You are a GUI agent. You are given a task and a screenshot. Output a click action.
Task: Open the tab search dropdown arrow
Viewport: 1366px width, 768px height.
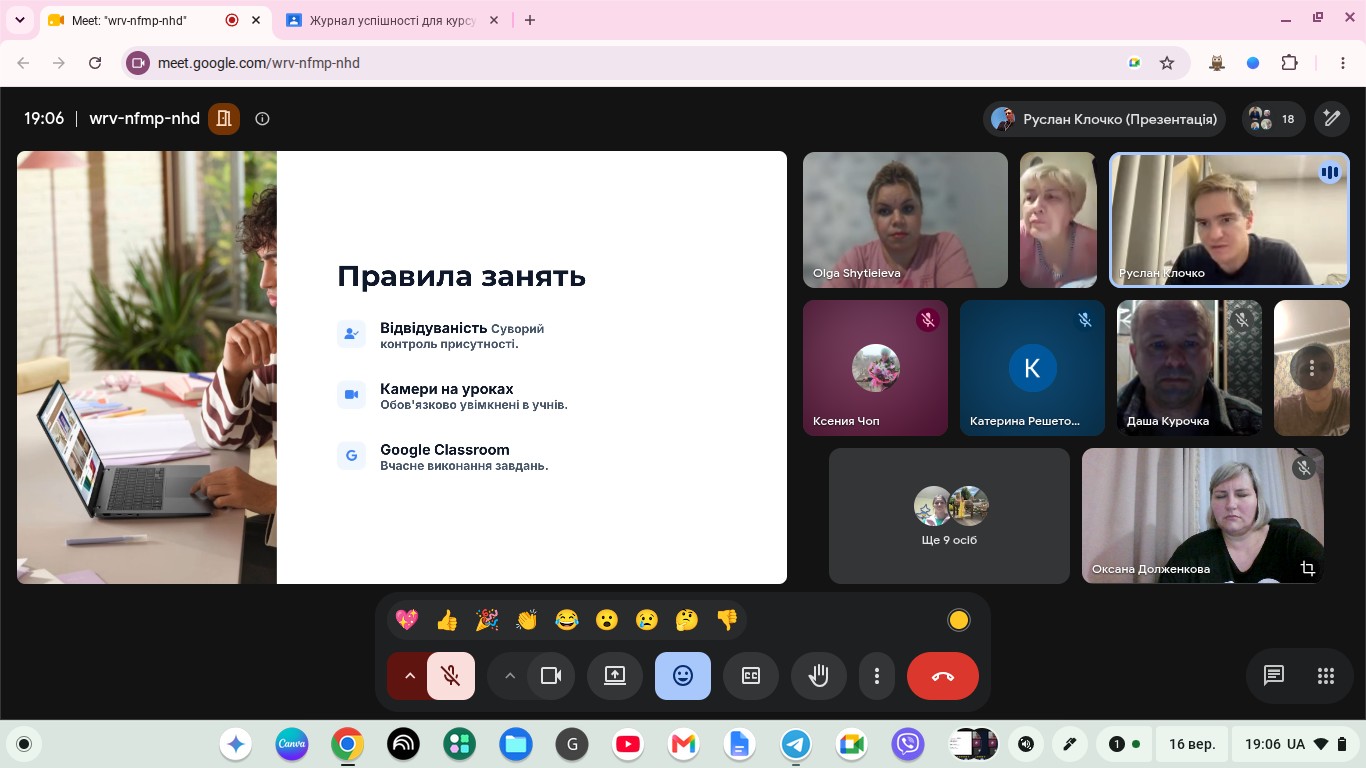pos(20,20)
